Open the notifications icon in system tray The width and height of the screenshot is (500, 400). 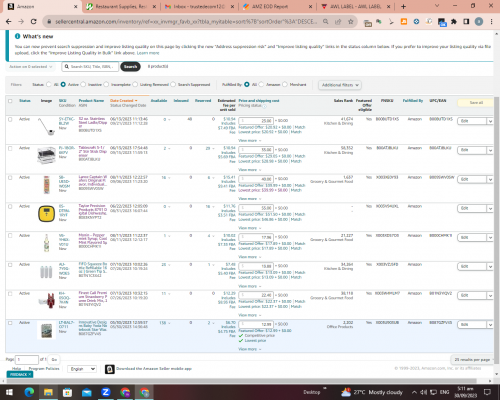[x=487, y=392]
